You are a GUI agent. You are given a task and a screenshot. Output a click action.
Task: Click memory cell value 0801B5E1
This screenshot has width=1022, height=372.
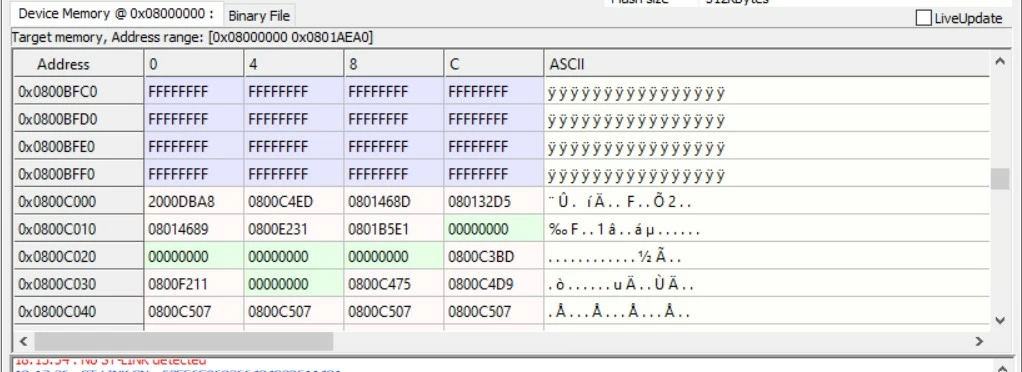click(394, 229)
